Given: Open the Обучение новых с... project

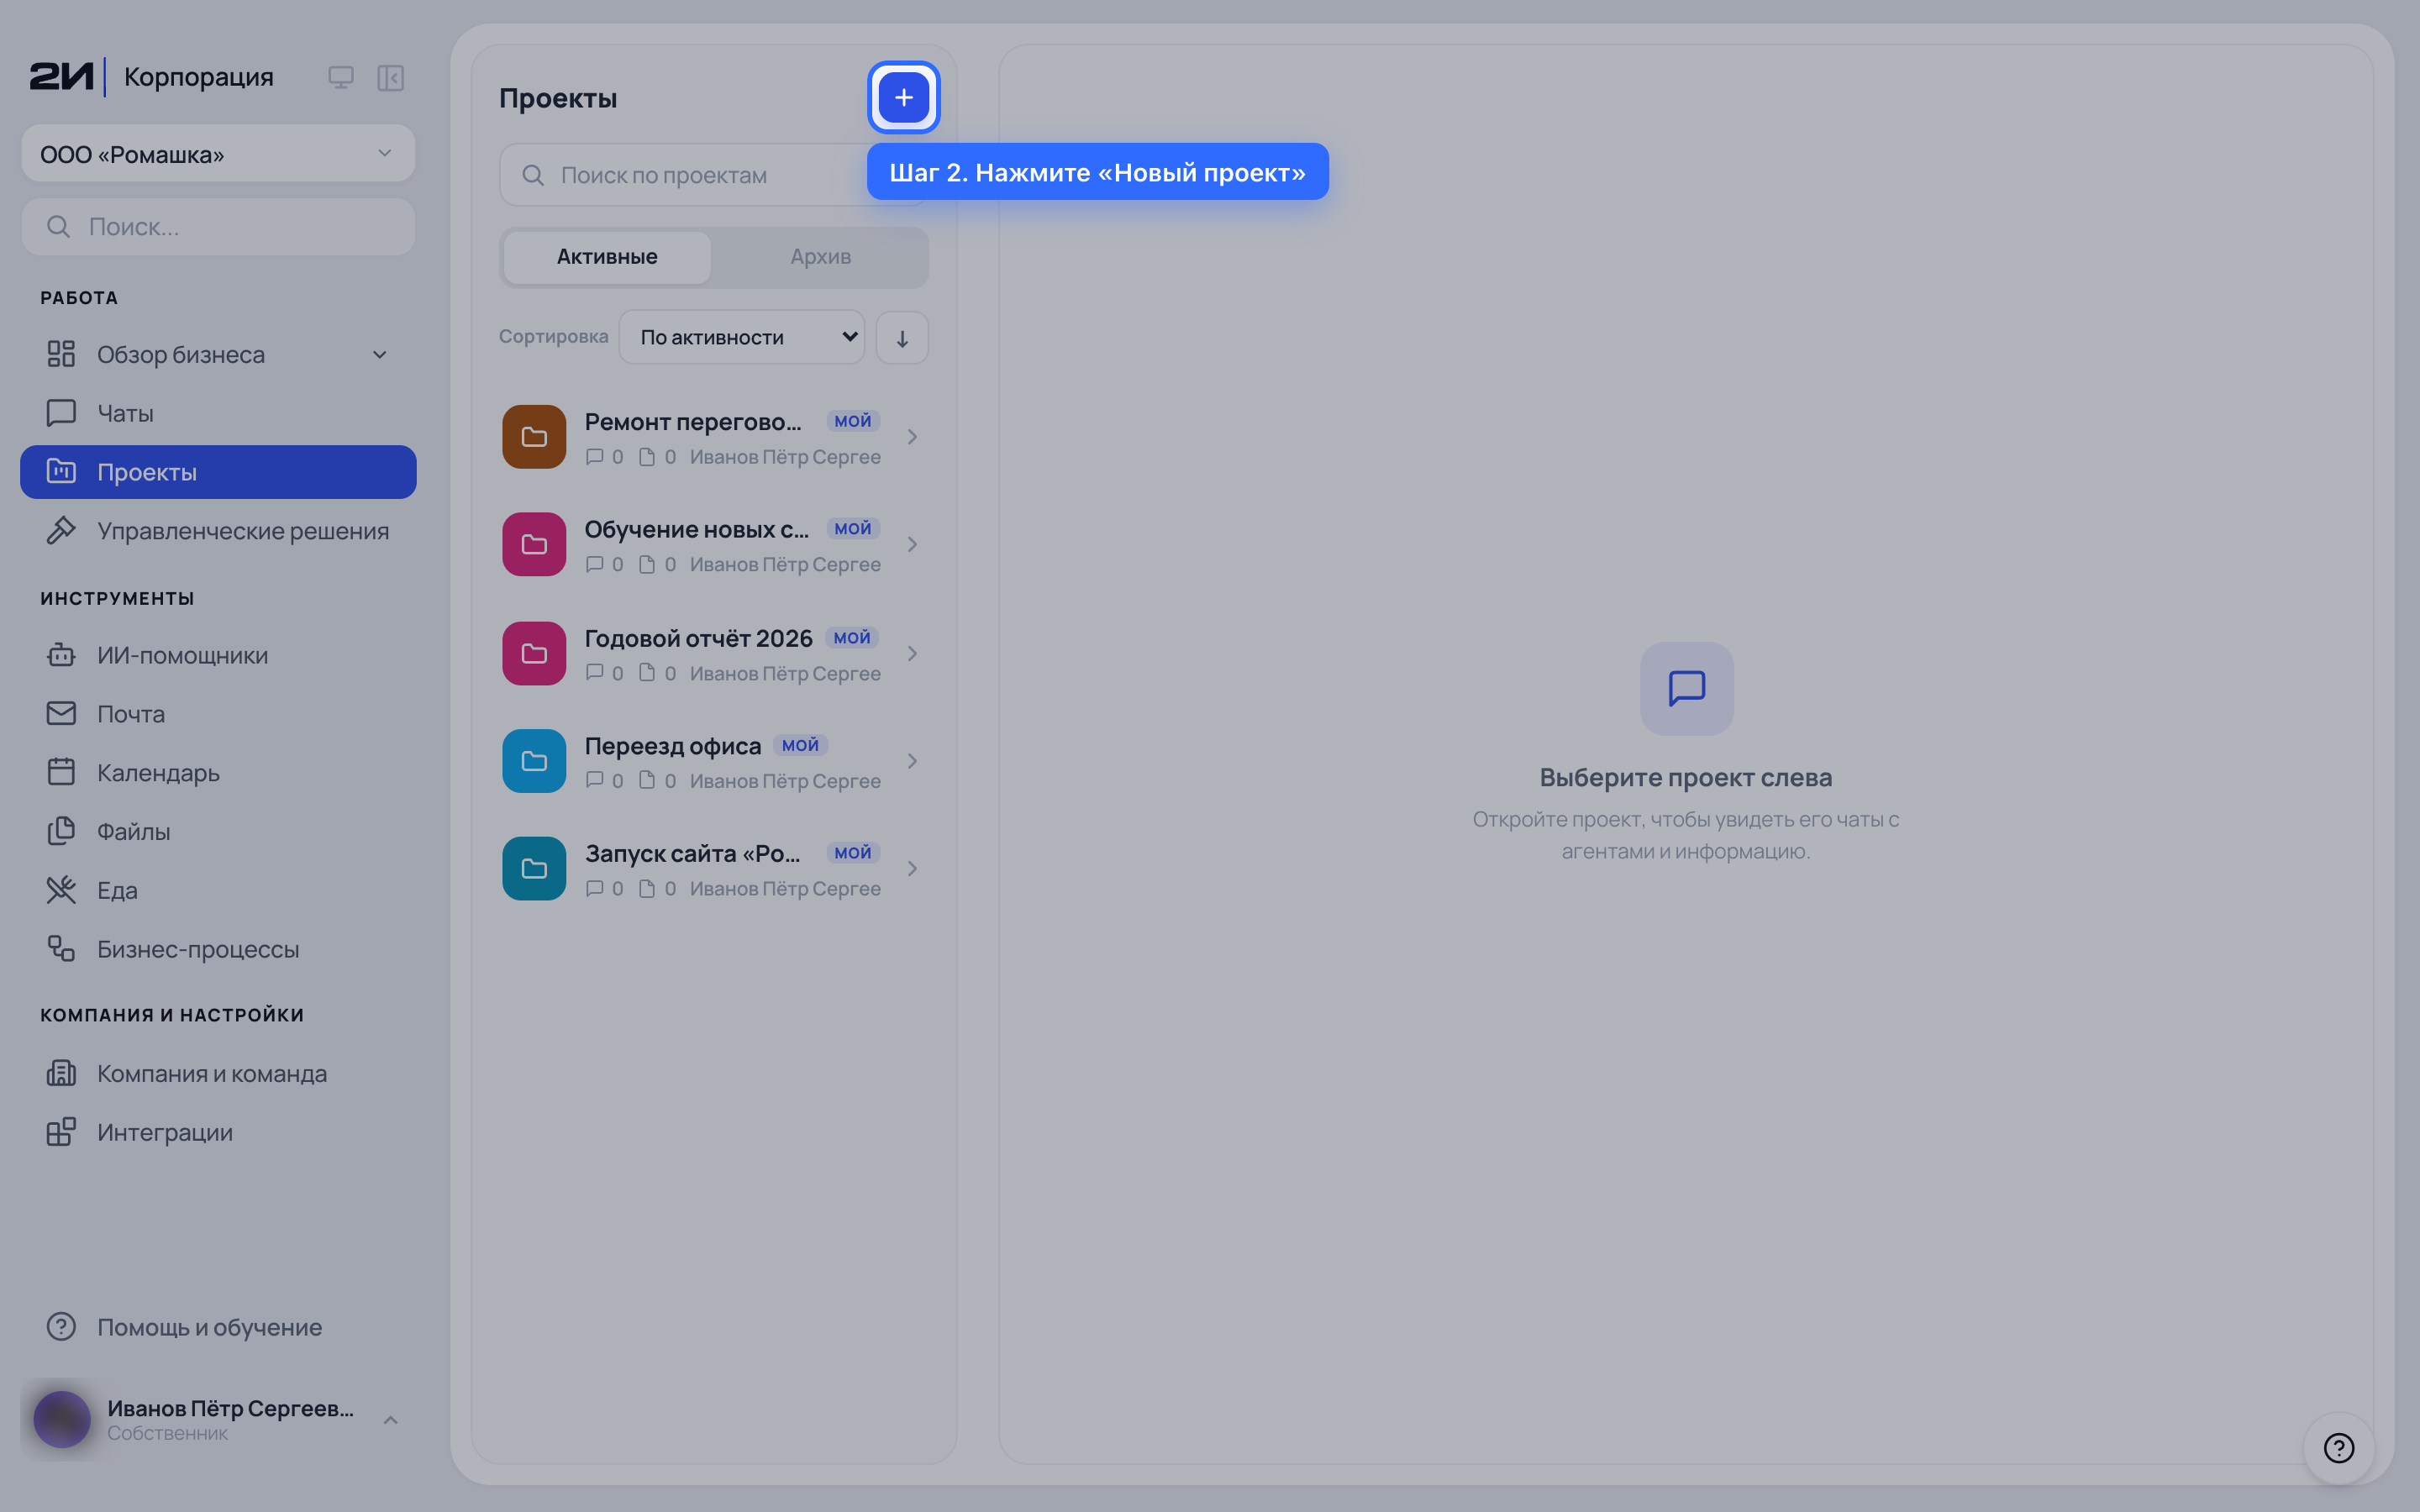Looking at the screenshot, I should point(713,545).
